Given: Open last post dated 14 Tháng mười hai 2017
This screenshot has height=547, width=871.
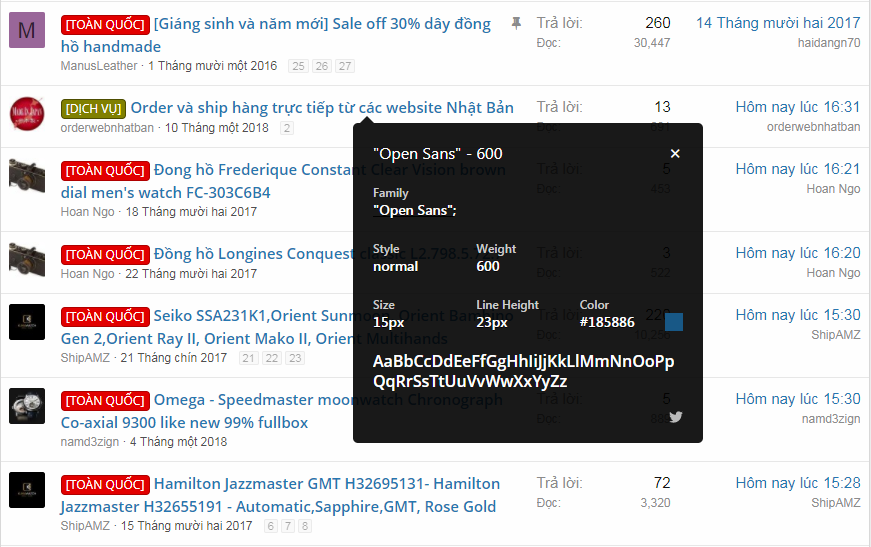Looking at the screenshot, I should click(777, 23).
